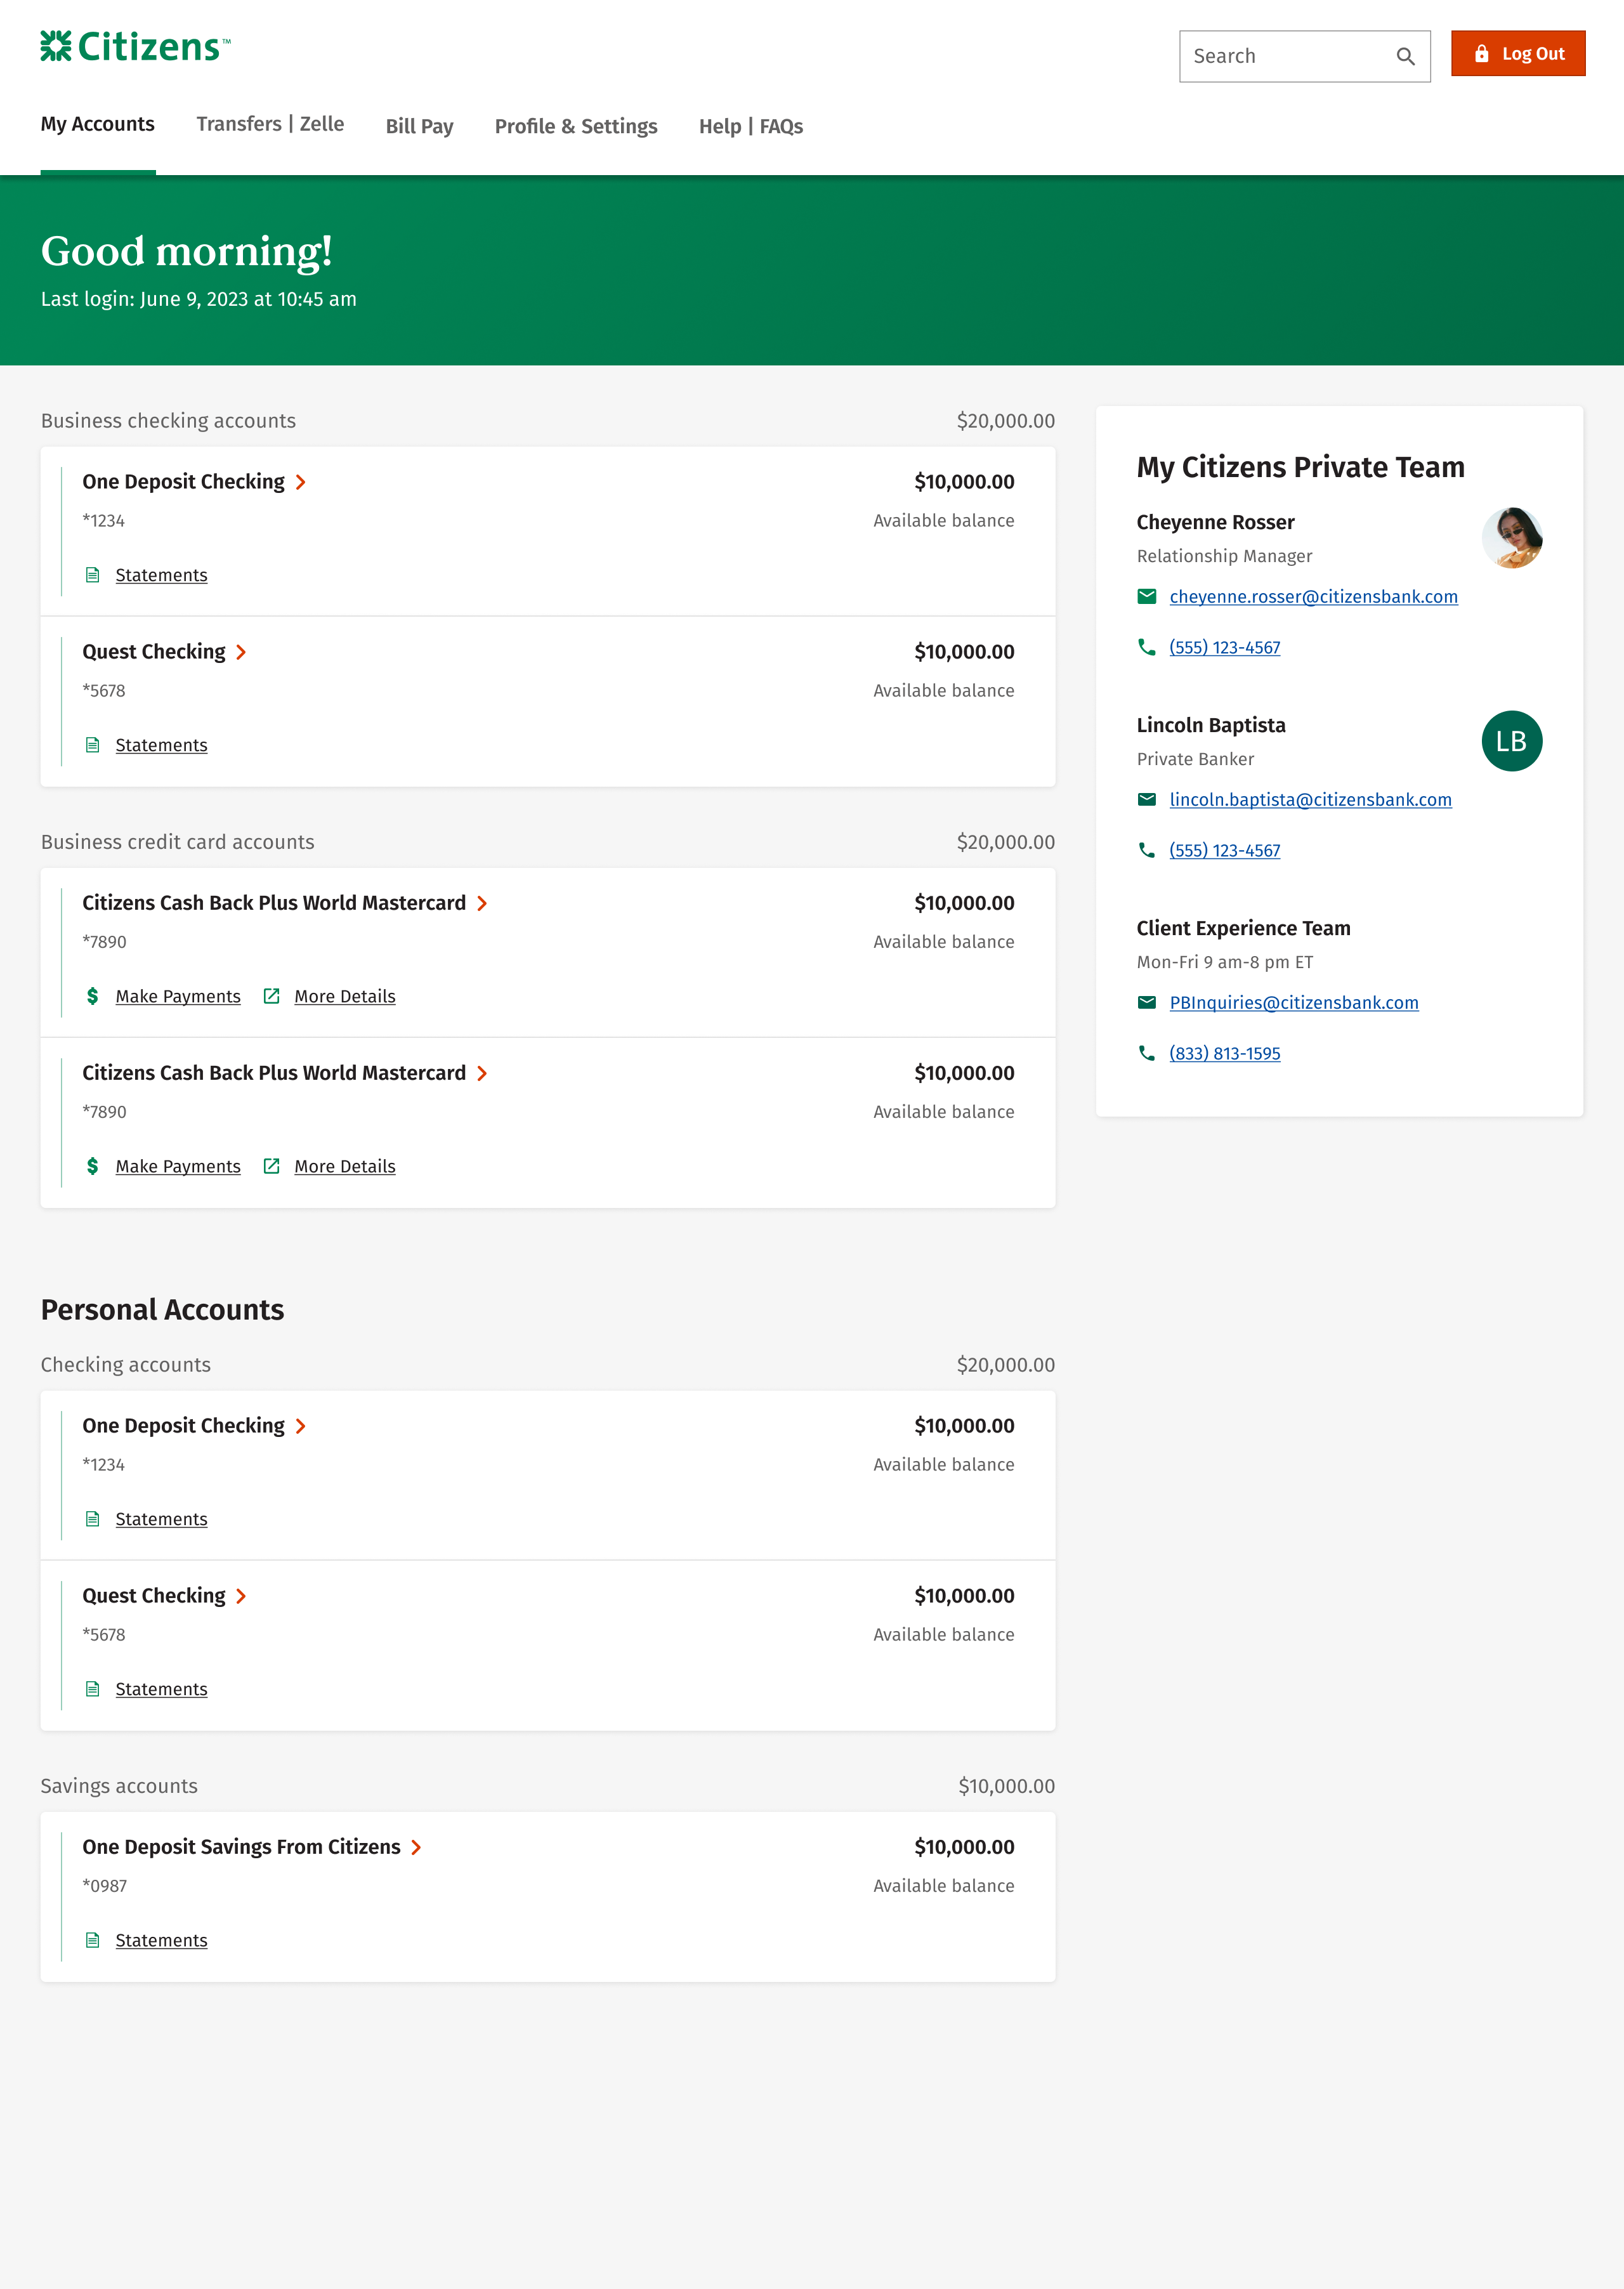Screen dimensions: 1624x2289
Task: Click the Log Out button
Action: (x=1518, y=54)
